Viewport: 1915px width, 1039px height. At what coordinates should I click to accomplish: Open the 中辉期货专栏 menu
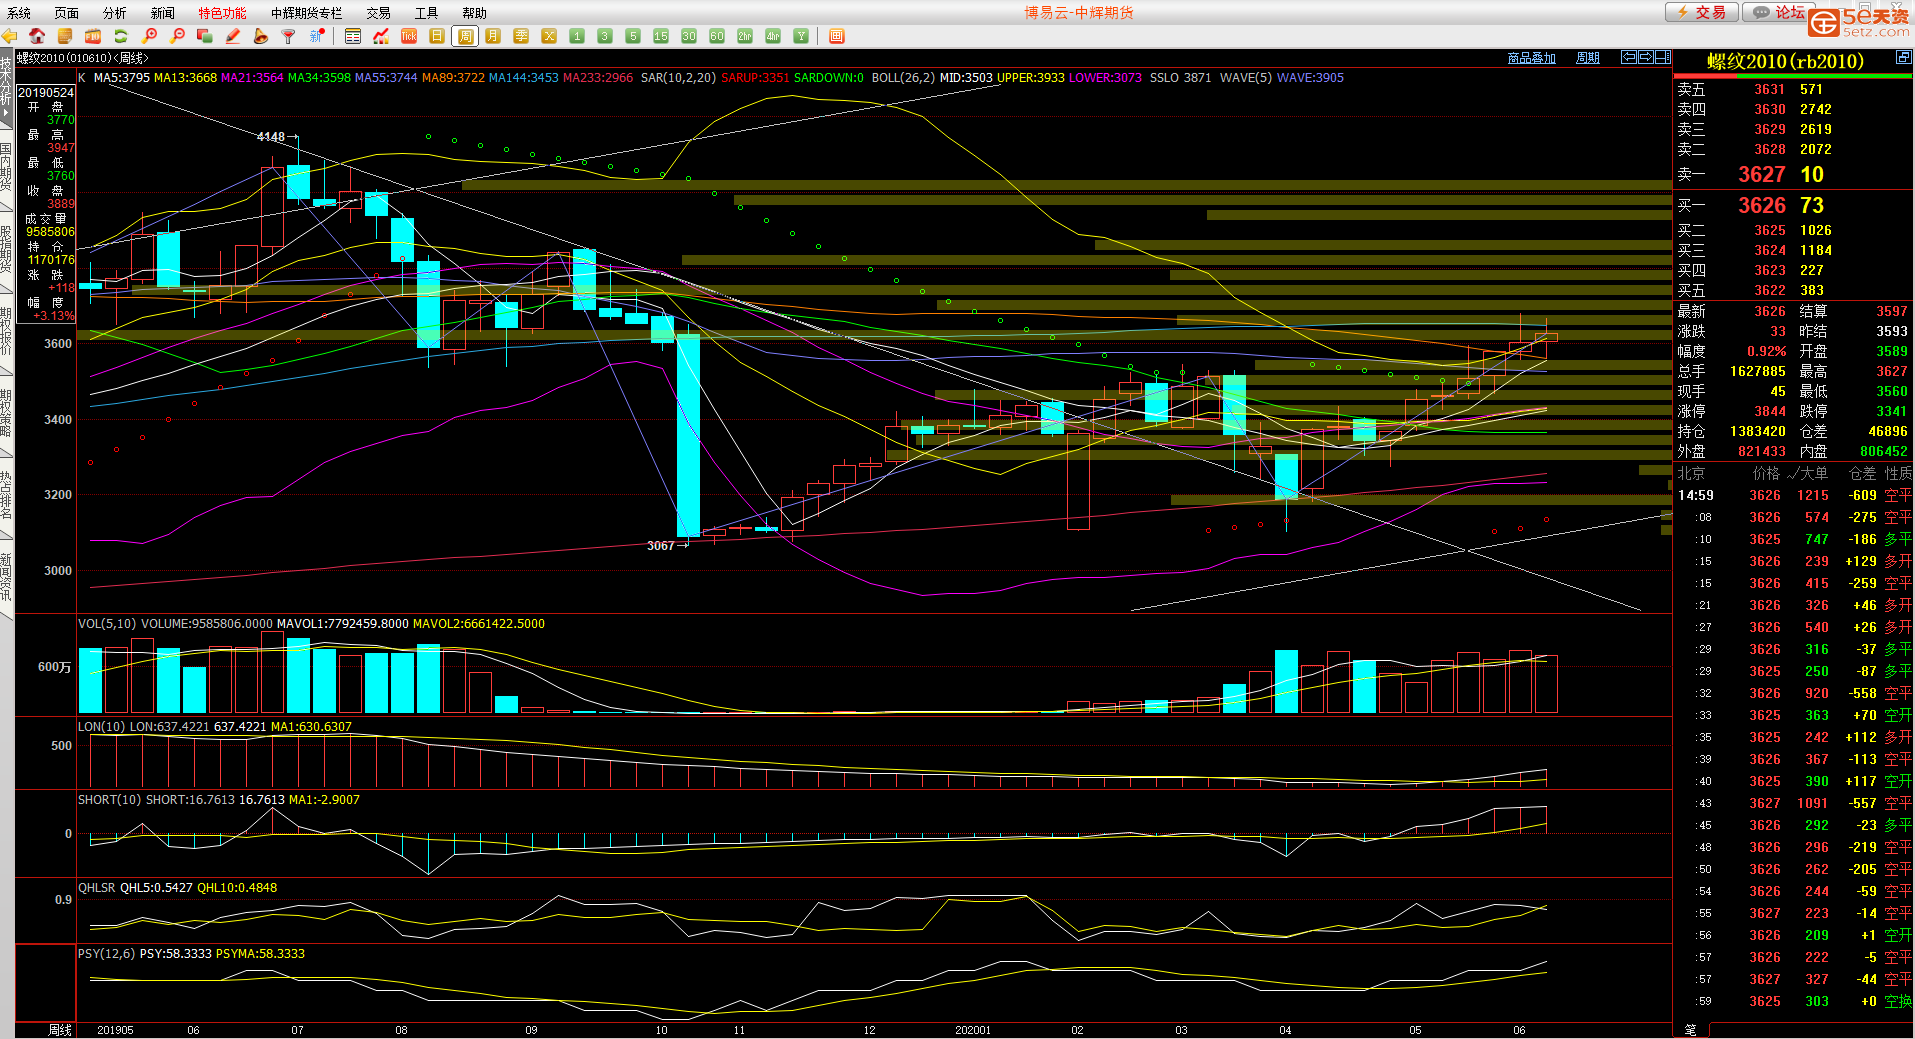[307, 13]
